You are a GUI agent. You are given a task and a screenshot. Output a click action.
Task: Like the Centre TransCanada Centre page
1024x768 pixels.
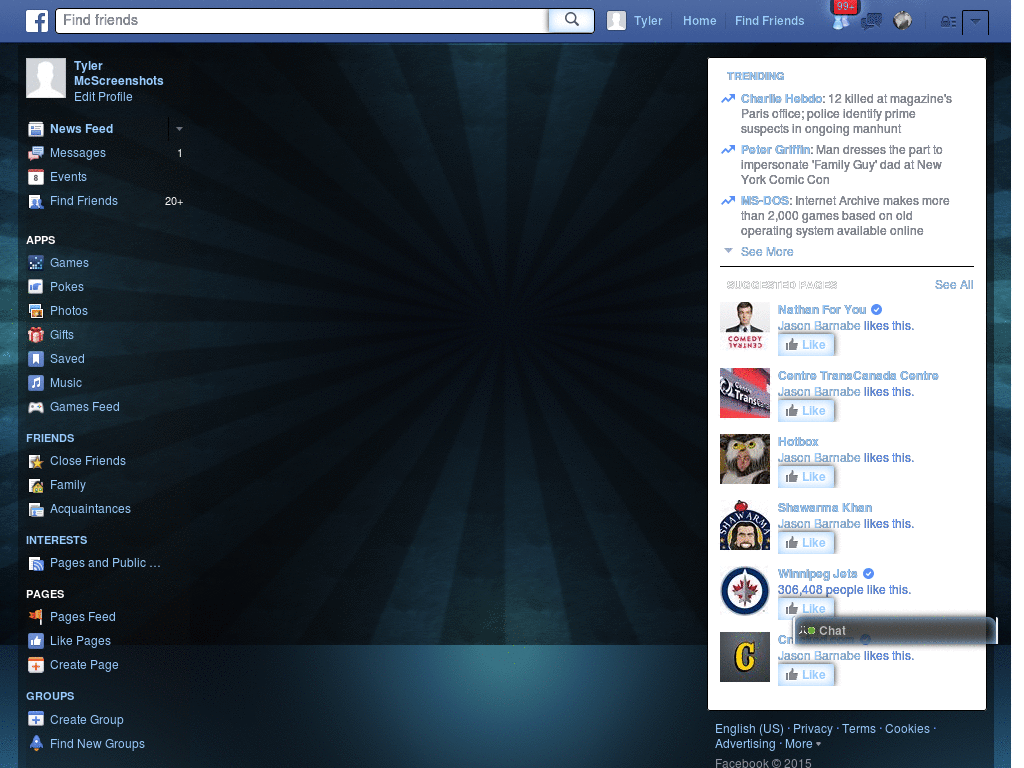[x=806, y=410]
